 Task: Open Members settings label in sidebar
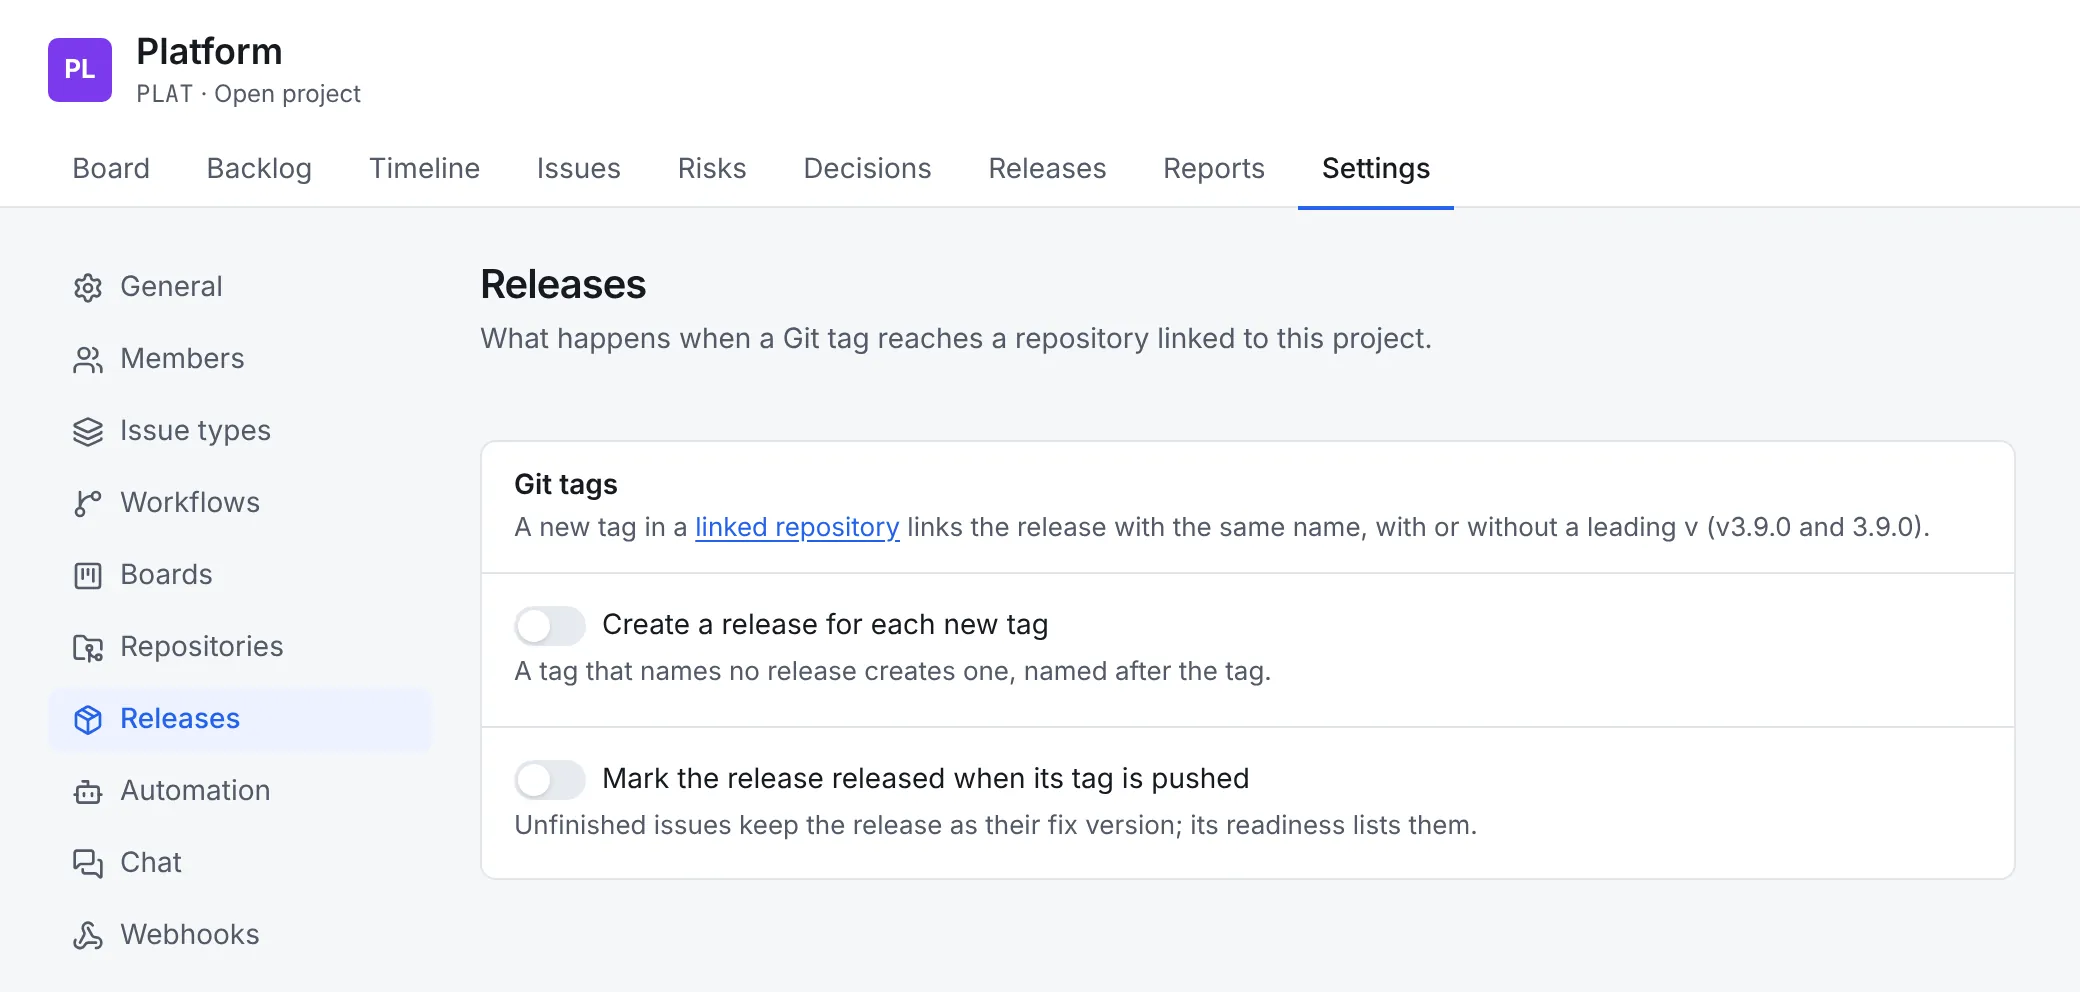point(182,359)
